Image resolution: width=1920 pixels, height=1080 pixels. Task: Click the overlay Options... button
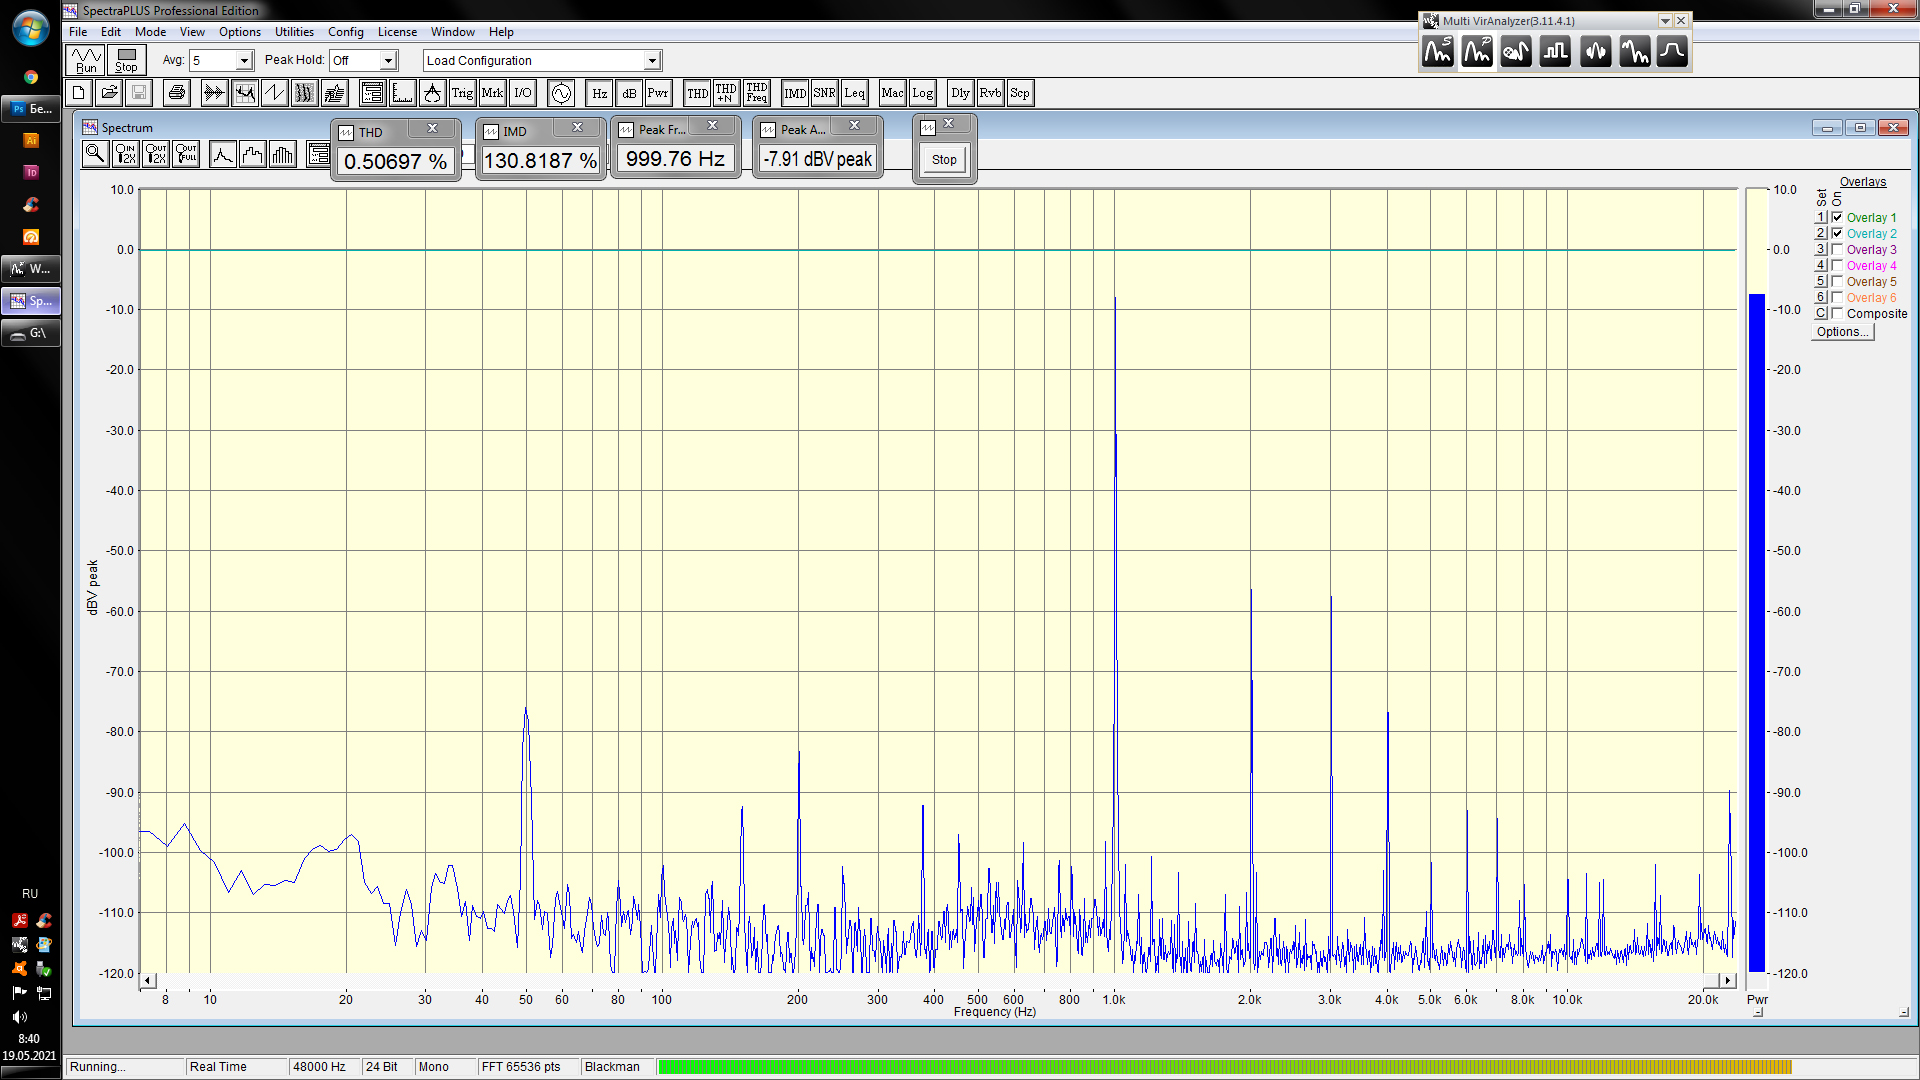tap(1842, 332)
